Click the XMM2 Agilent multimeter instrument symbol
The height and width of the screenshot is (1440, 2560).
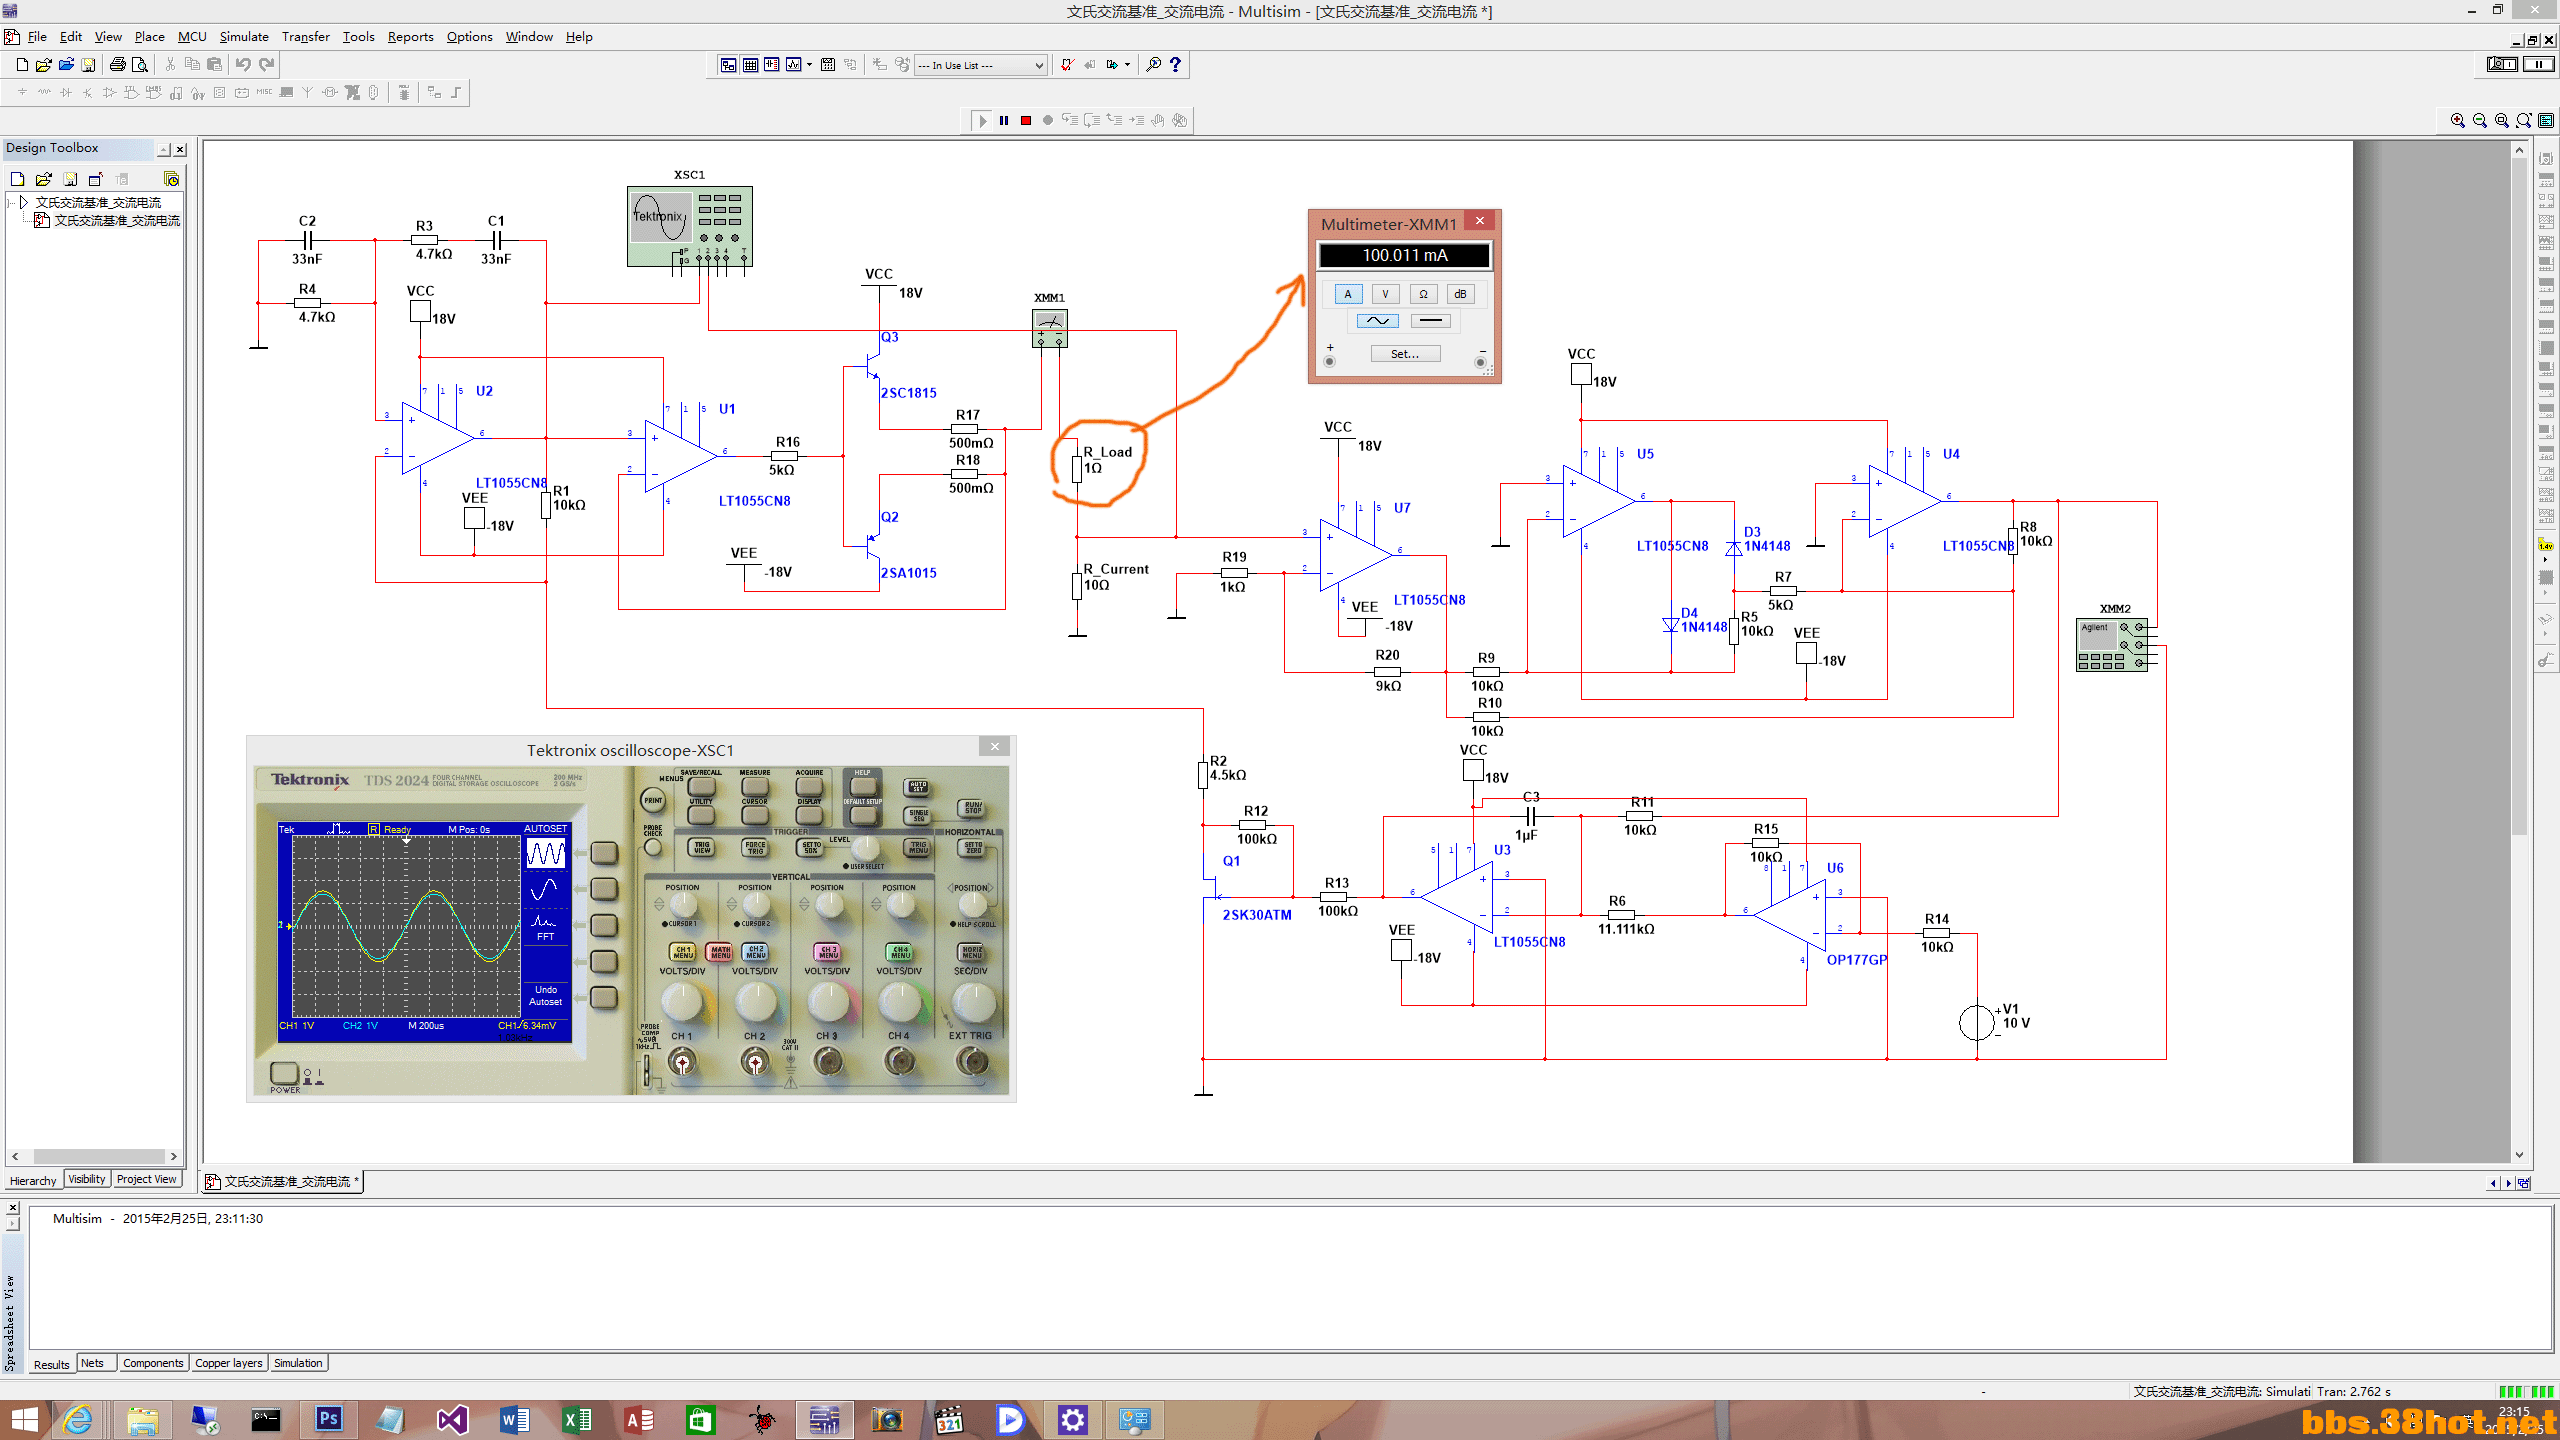coord(2111,645)
